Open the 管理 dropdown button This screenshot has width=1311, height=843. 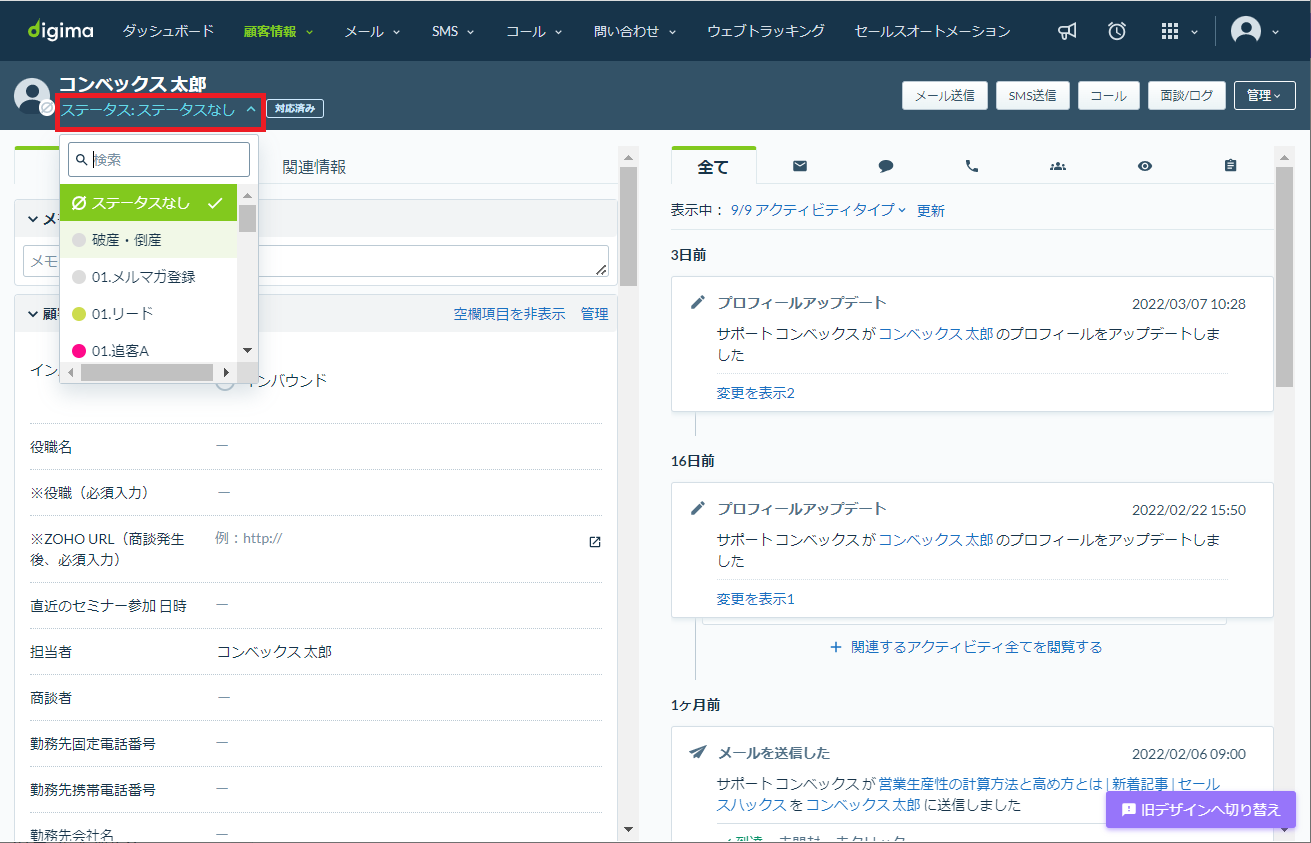pos(1264,96)
